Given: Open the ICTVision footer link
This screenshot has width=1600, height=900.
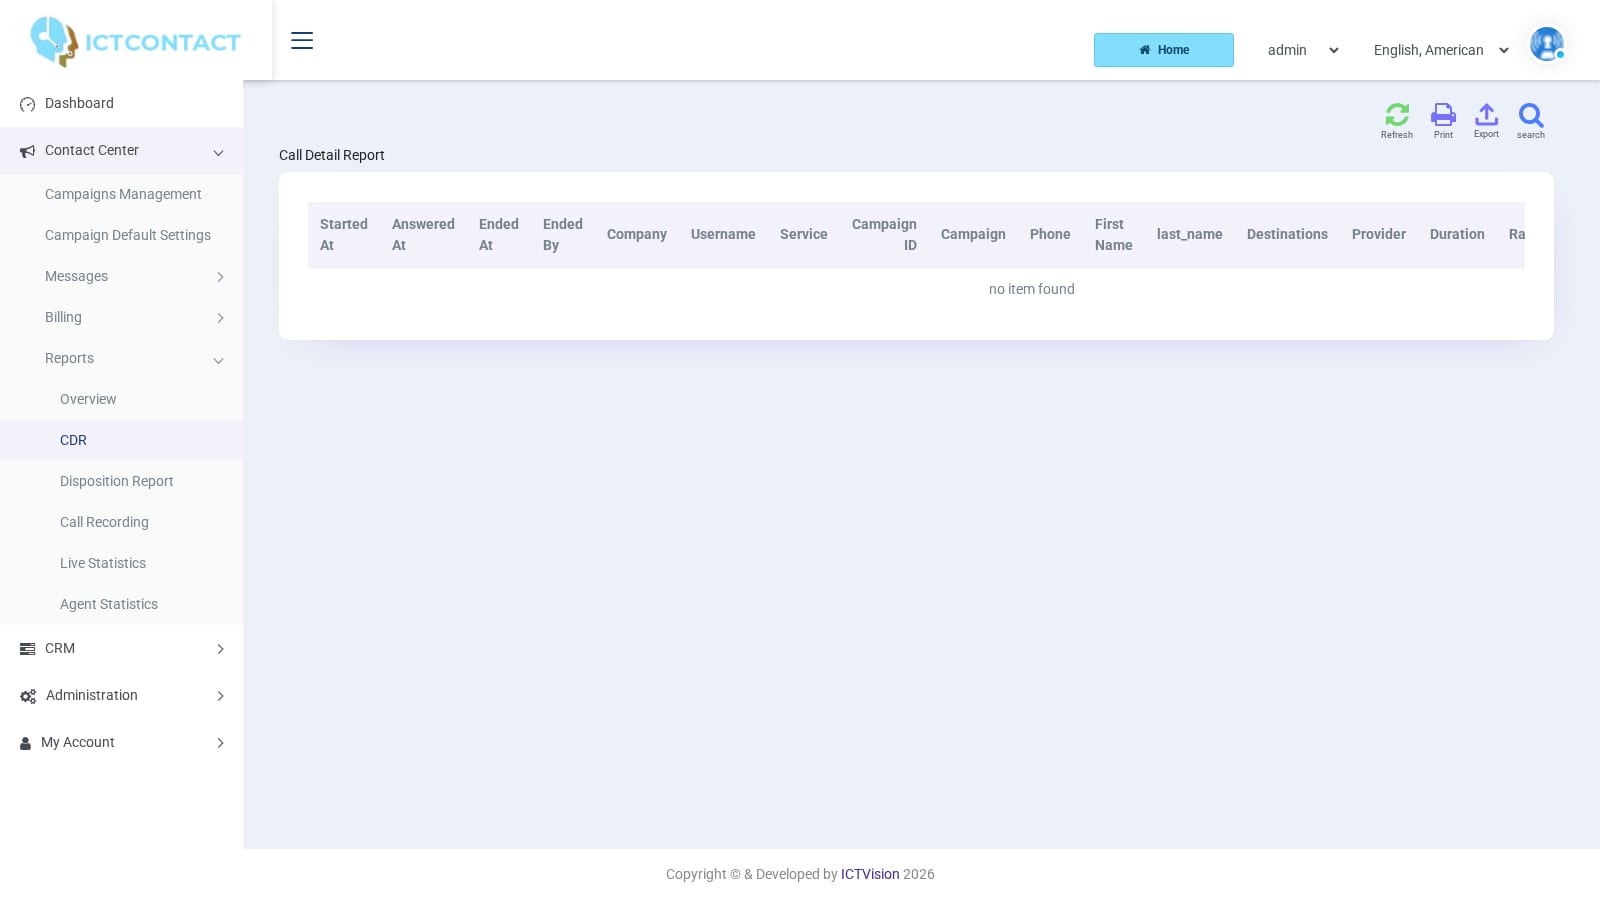Looking at the screenshot, I should (x=870, y=874).
